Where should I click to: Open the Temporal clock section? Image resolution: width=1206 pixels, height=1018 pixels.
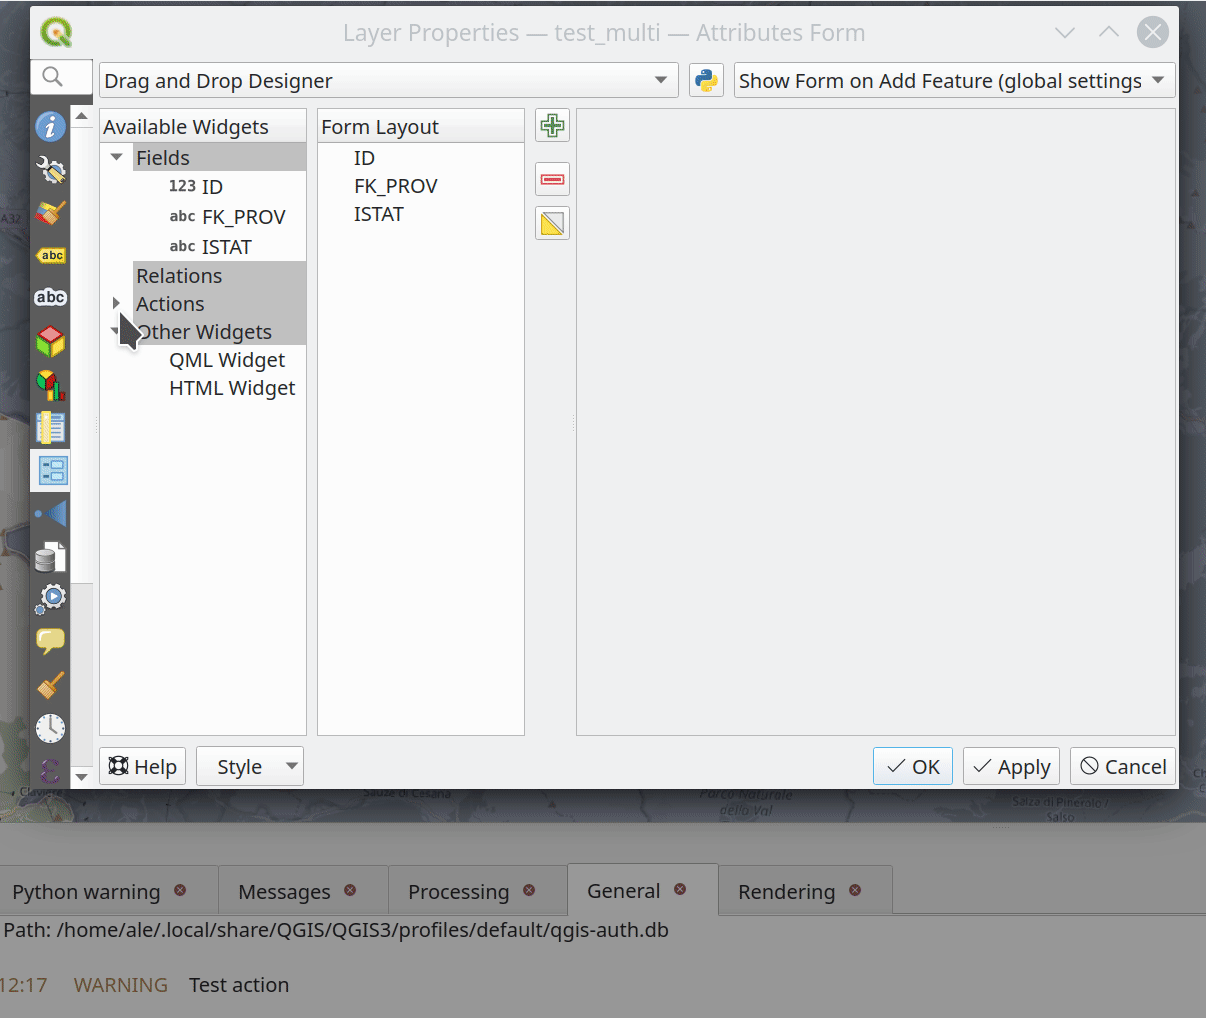click(50, 728)
